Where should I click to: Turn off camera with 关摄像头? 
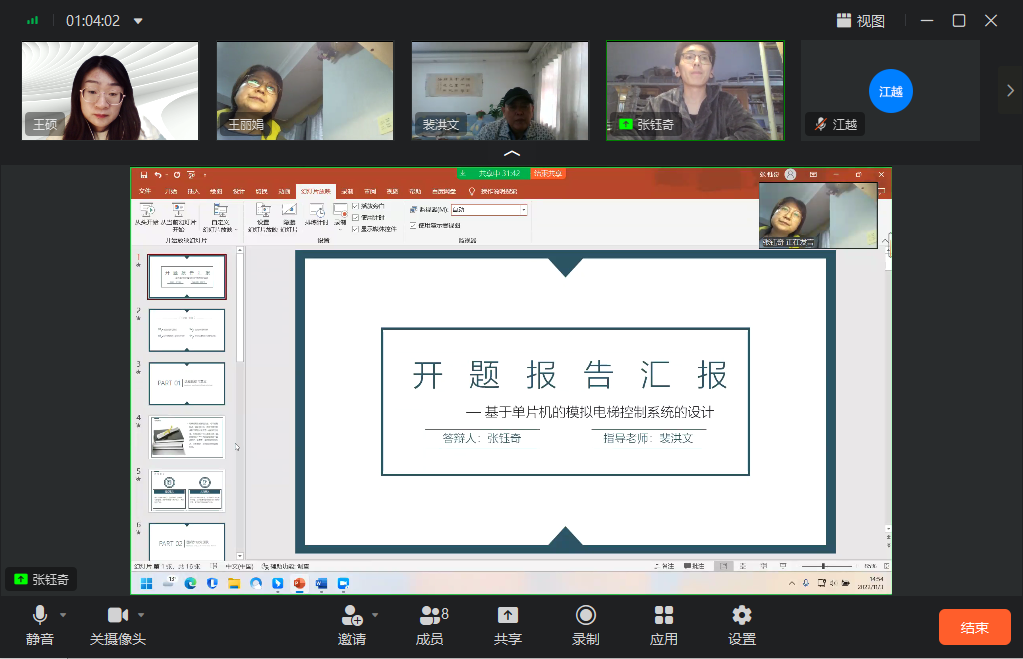coord(117,616)
